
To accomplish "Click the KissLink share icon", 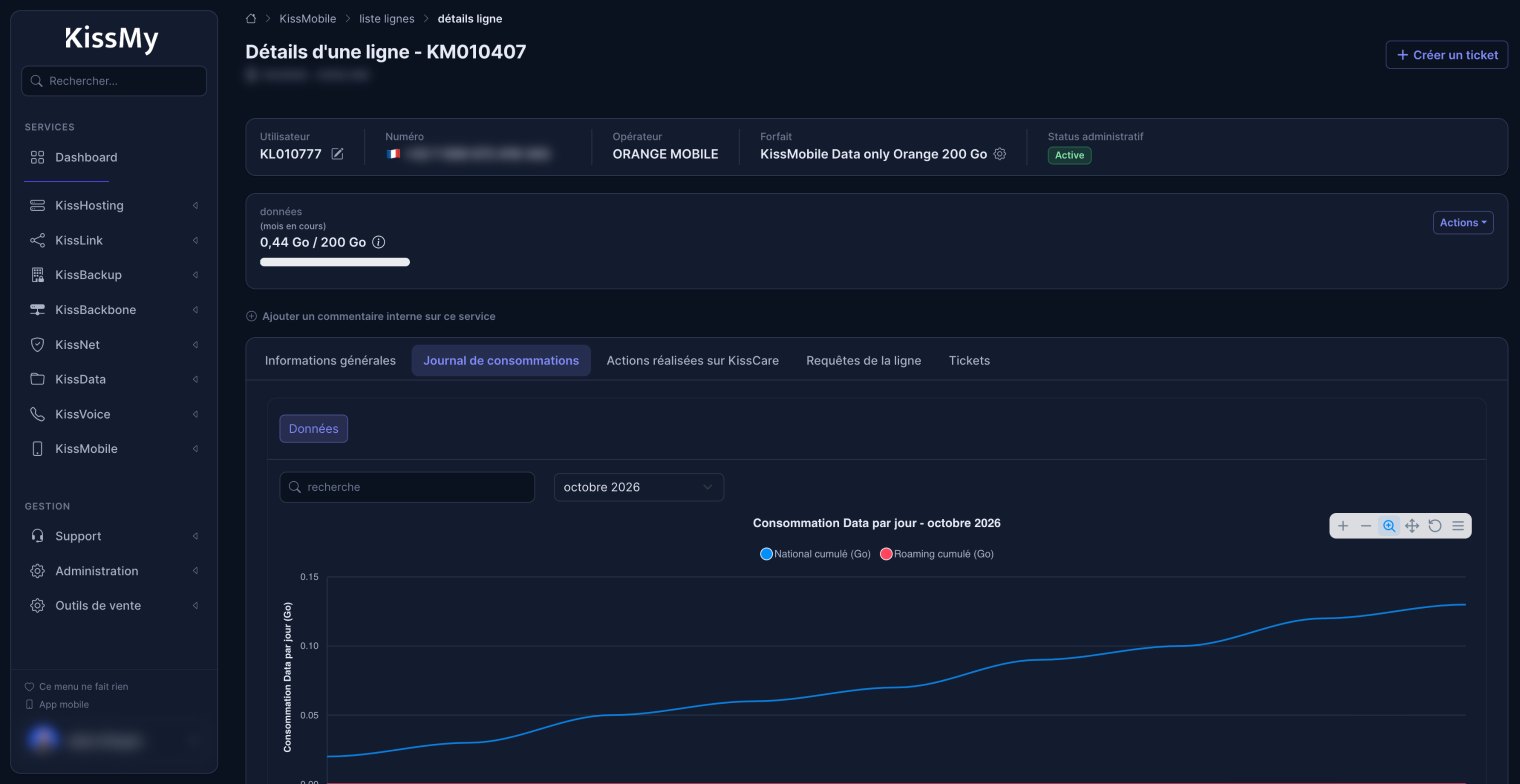I will (x=38, y=240).
